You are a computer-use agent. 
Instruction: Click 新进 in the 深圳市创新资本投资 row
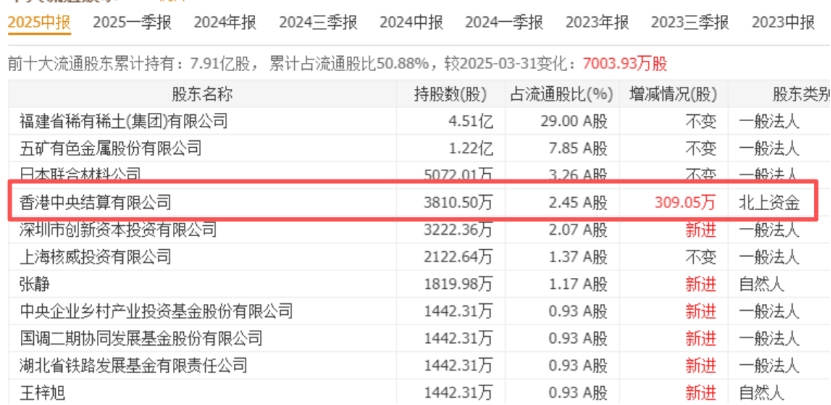(x=701, y=230)
